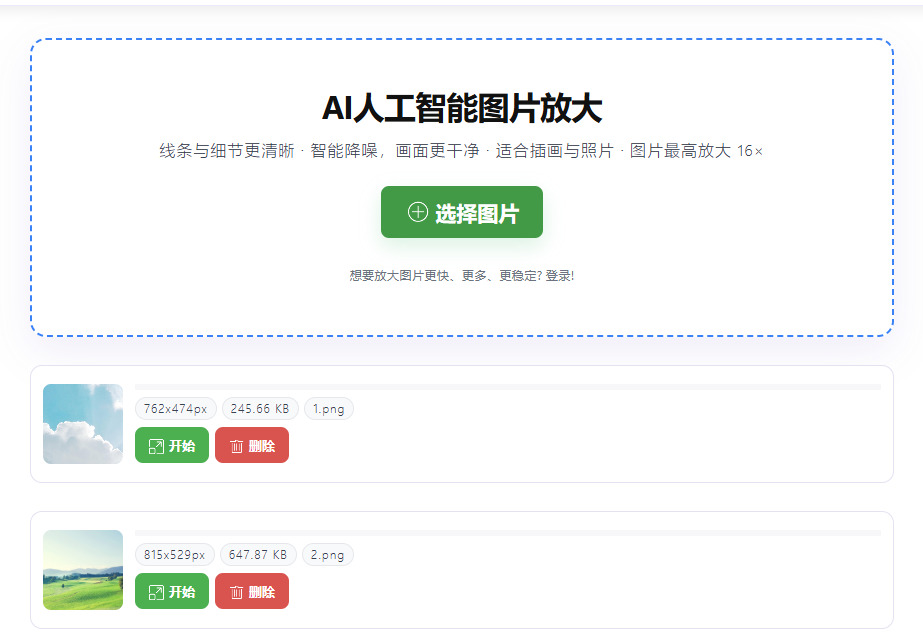Image resolution: width=923 pixels, height=637 pixels.
Task: Delete 1.png with the 删除 button
Action: pos(252,445)
